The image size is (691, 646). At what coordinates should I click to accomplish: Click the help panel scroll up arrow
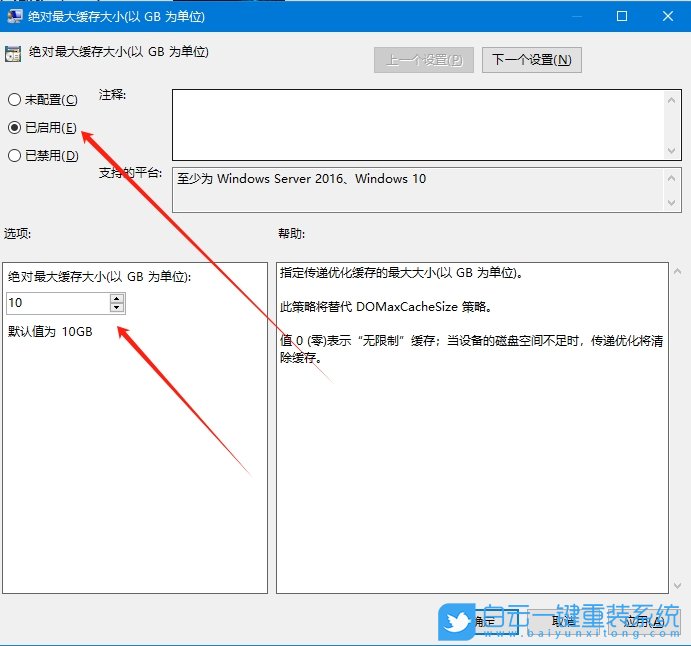tap(677, 271)
